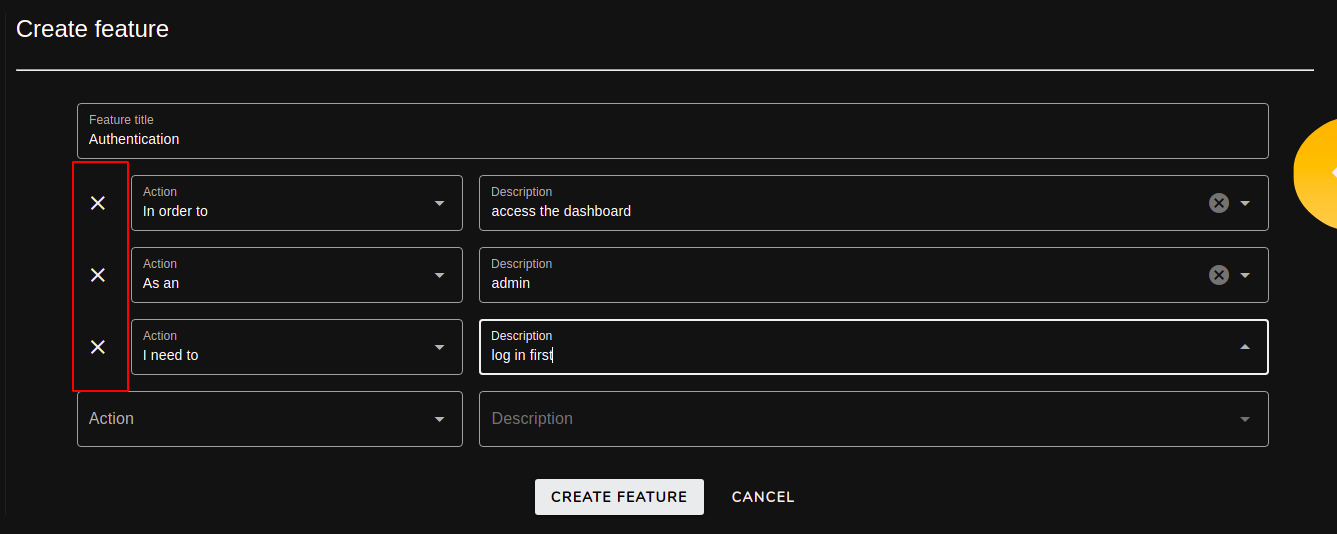Viewport: 1337px width, 534px height.
Task: Click the Create Feature button
Action: (619, 497)
